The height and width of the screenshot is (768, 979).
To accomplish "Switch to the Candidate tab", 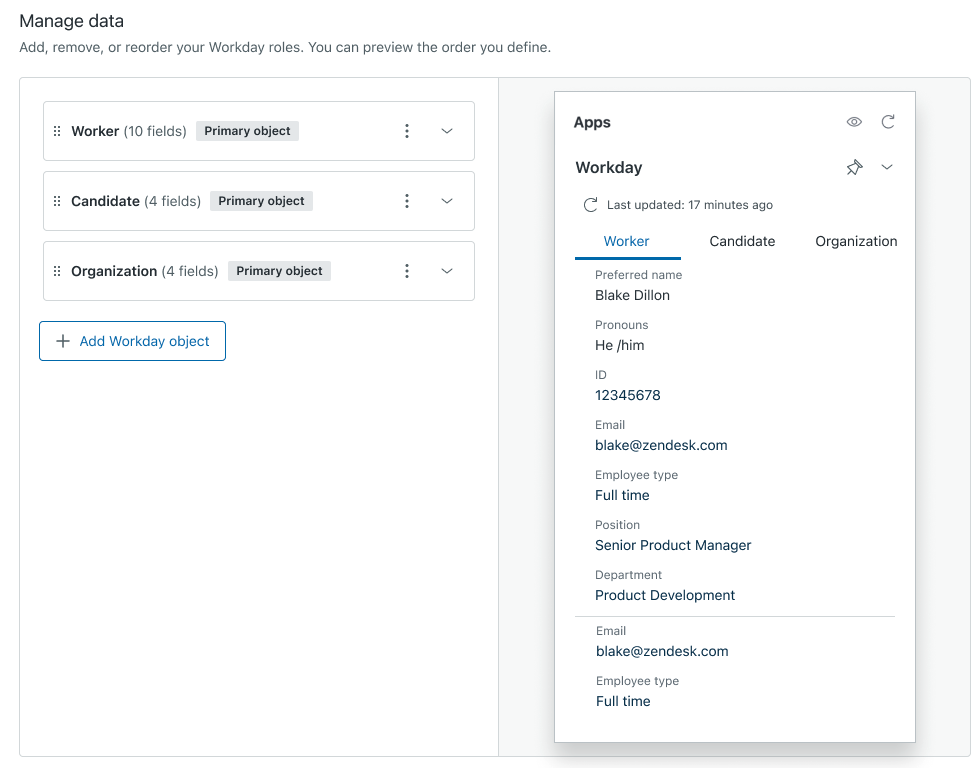I will (x=742, y=242).
